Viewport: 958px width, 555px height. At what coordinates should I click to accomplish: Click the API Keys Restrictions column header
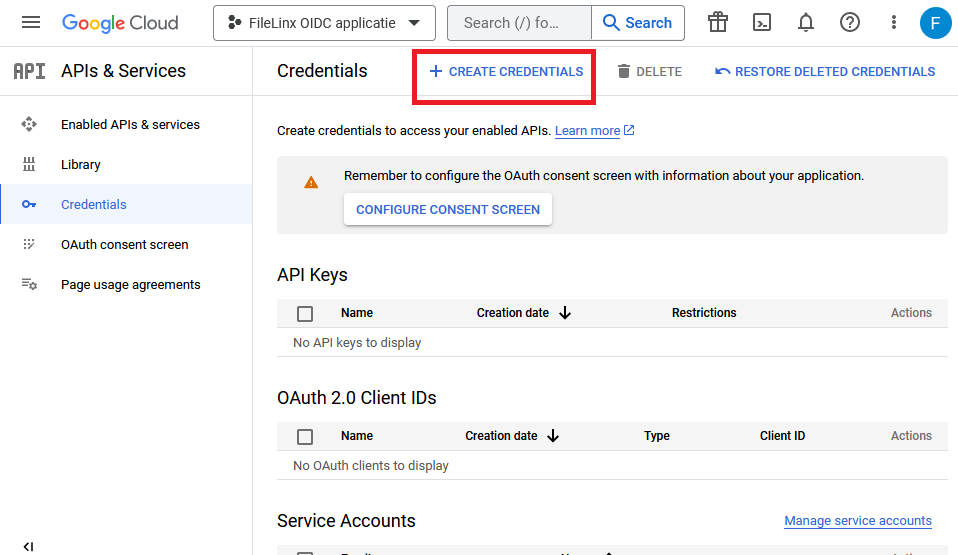704,313
